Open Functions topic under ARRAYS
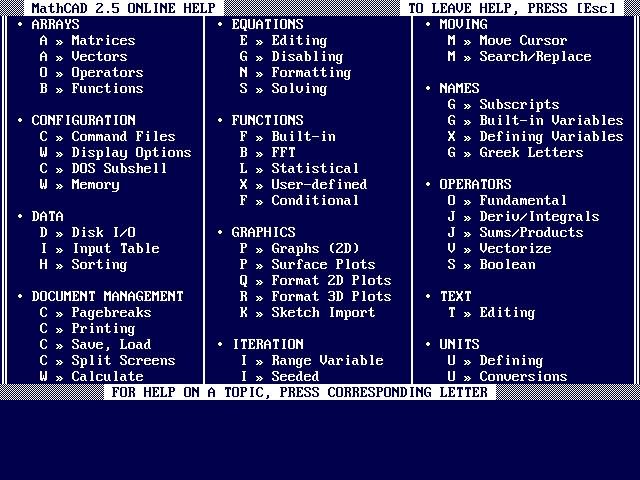This screenshot has height=480, width=640. (x=107, y=88)
